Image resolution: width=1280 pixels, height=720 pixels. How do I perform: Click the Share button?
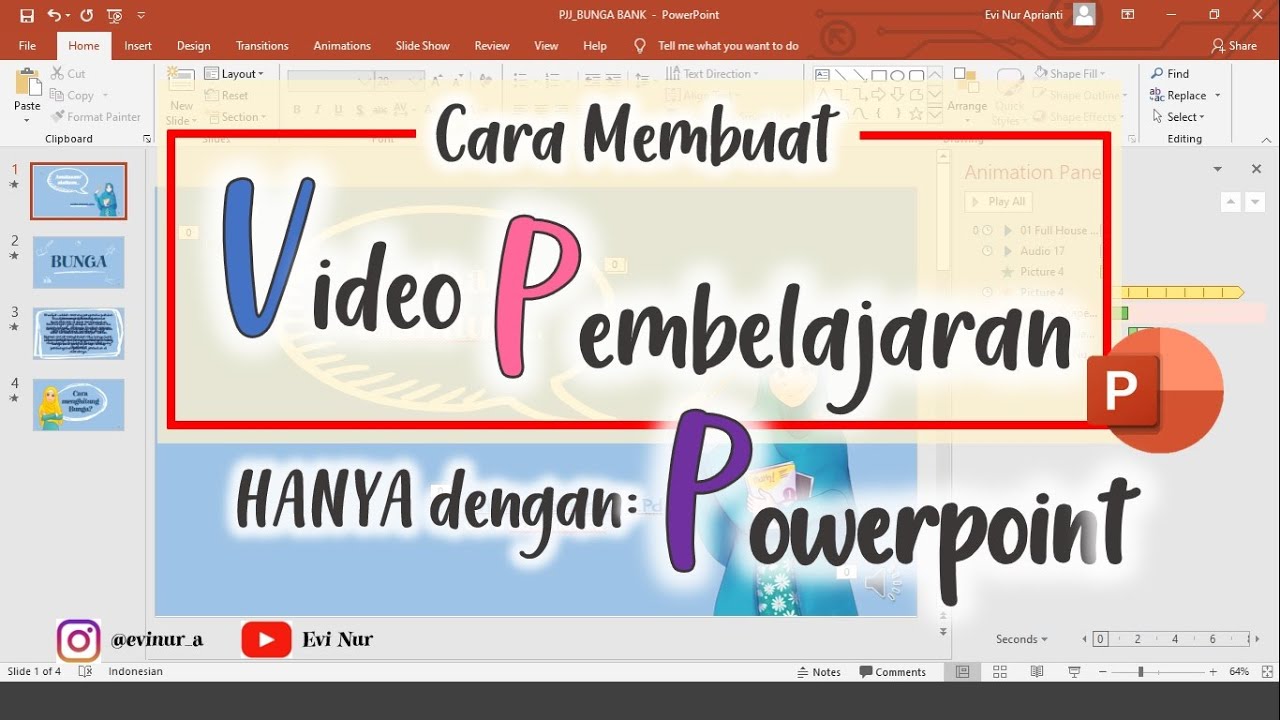[x=1234, y=46]
